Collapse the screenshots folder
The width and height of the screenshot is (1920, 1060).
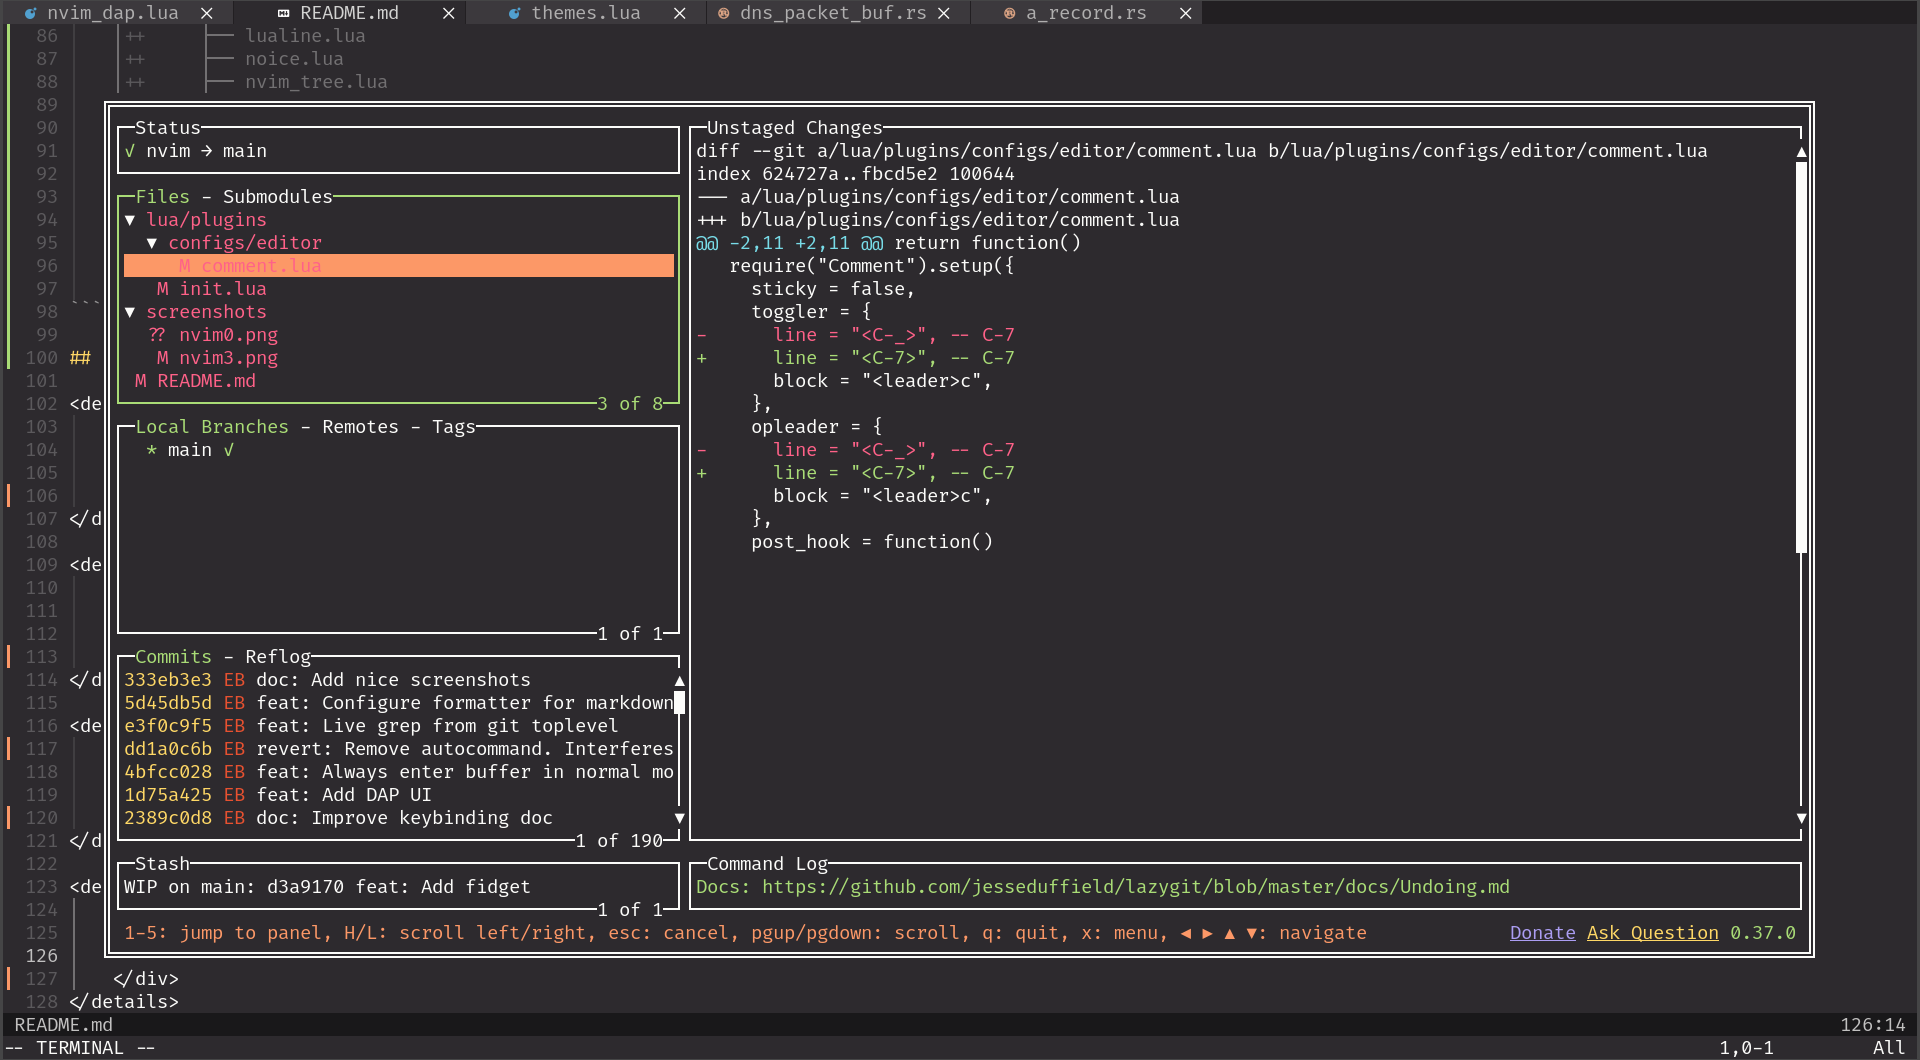[130, 312]
